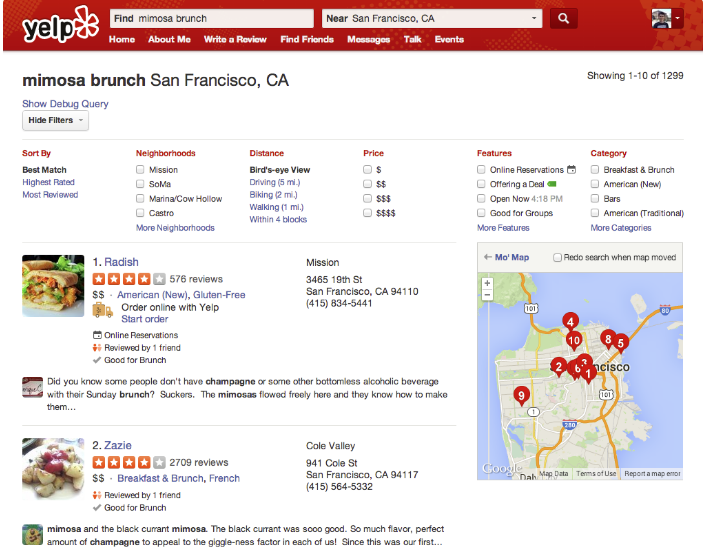Click the Yelp logo
The height and width of the screenshot is (547, 722).
60,25
